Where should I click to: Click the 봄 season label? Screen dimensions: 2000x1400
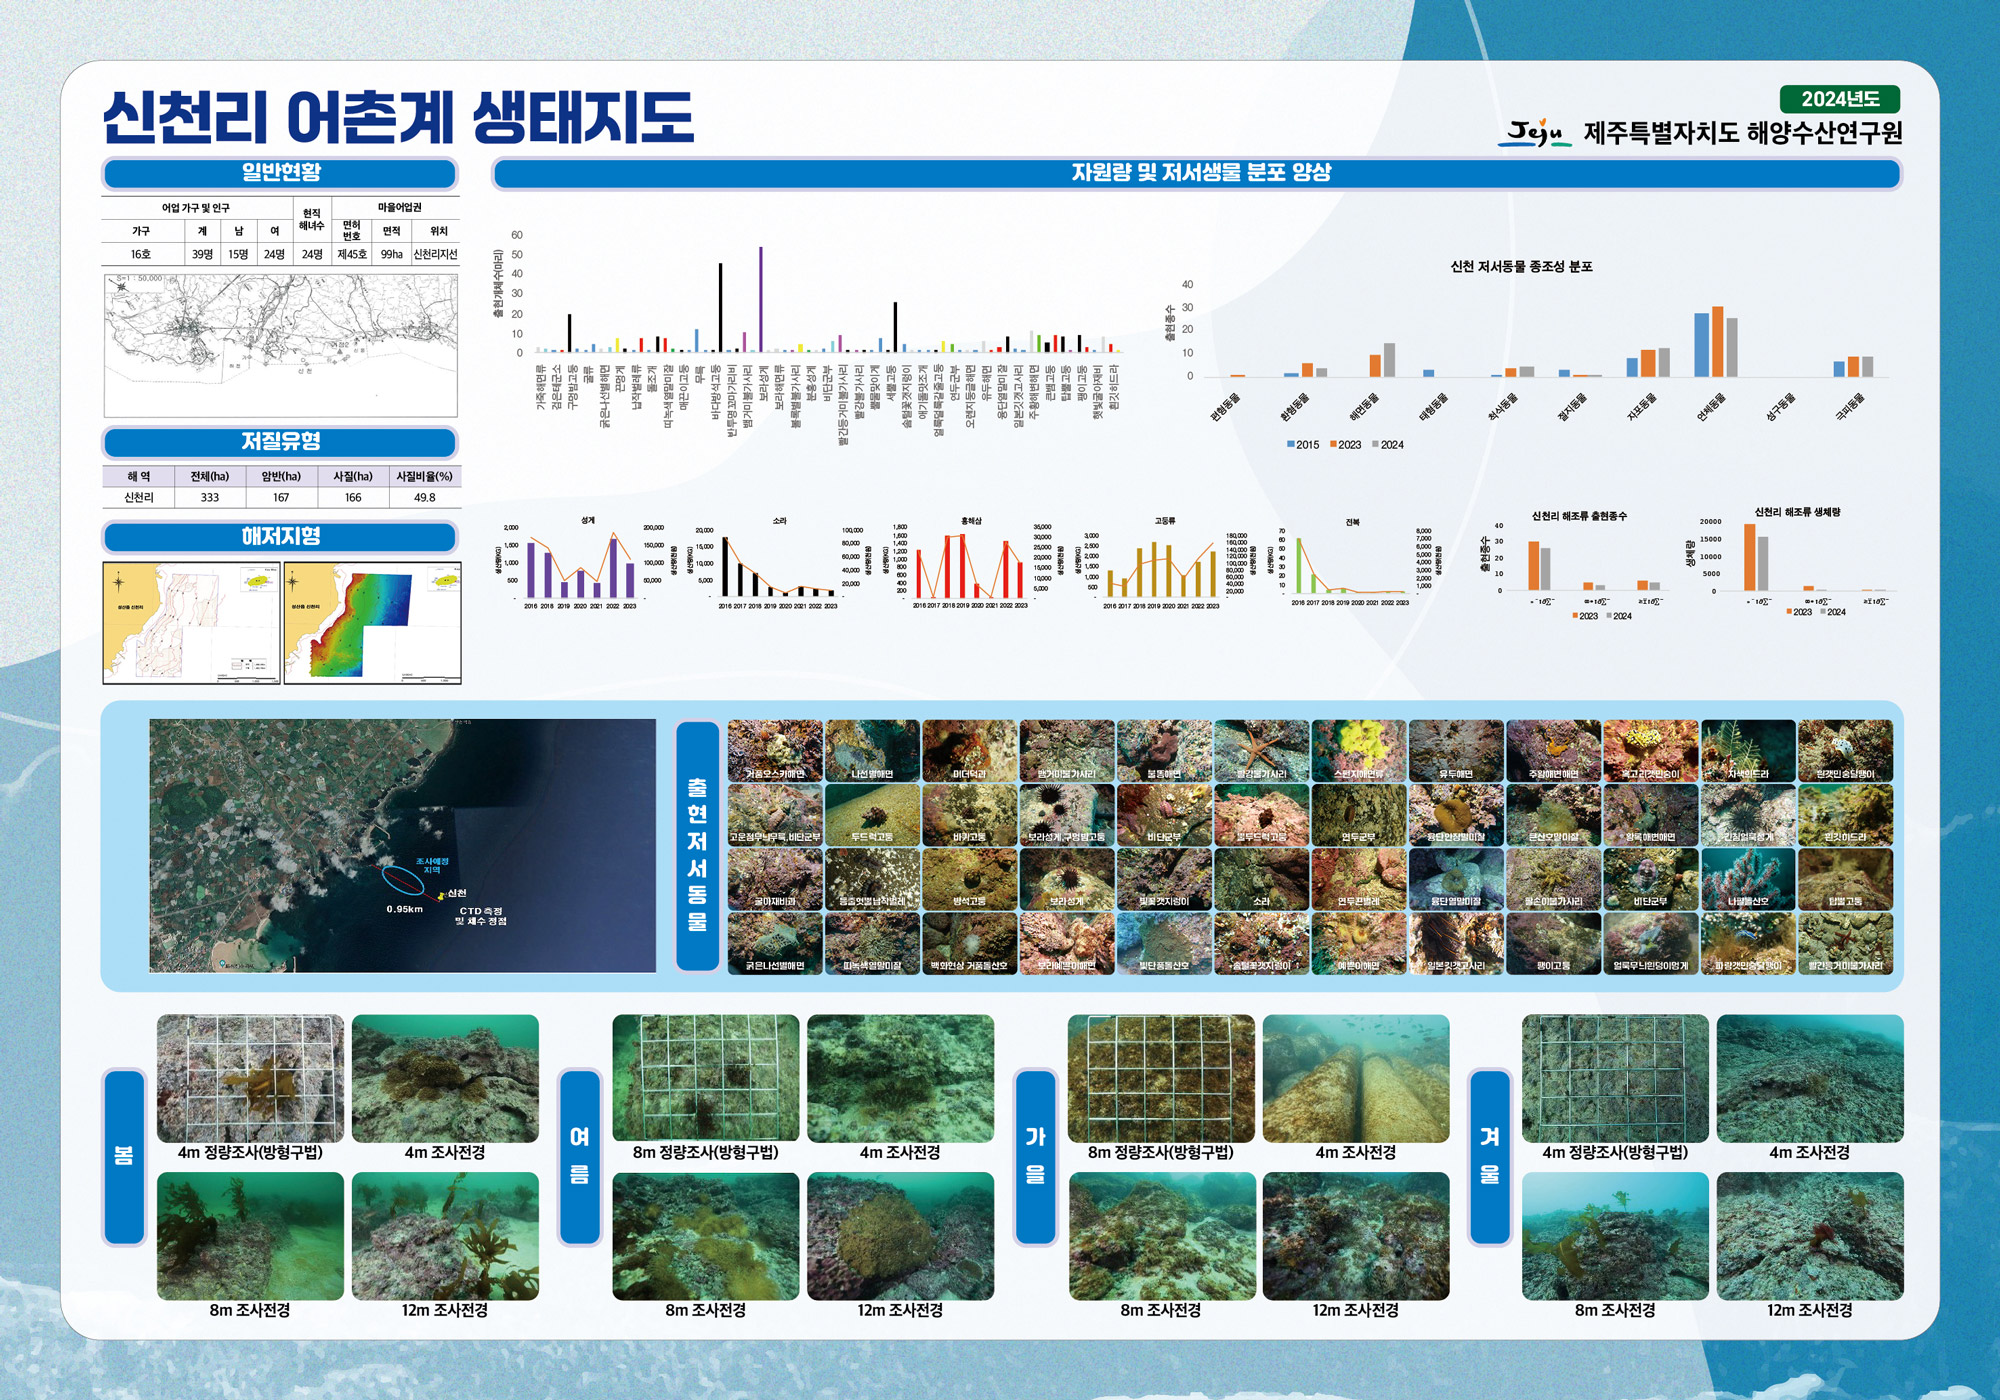(x=124, y=1157)
